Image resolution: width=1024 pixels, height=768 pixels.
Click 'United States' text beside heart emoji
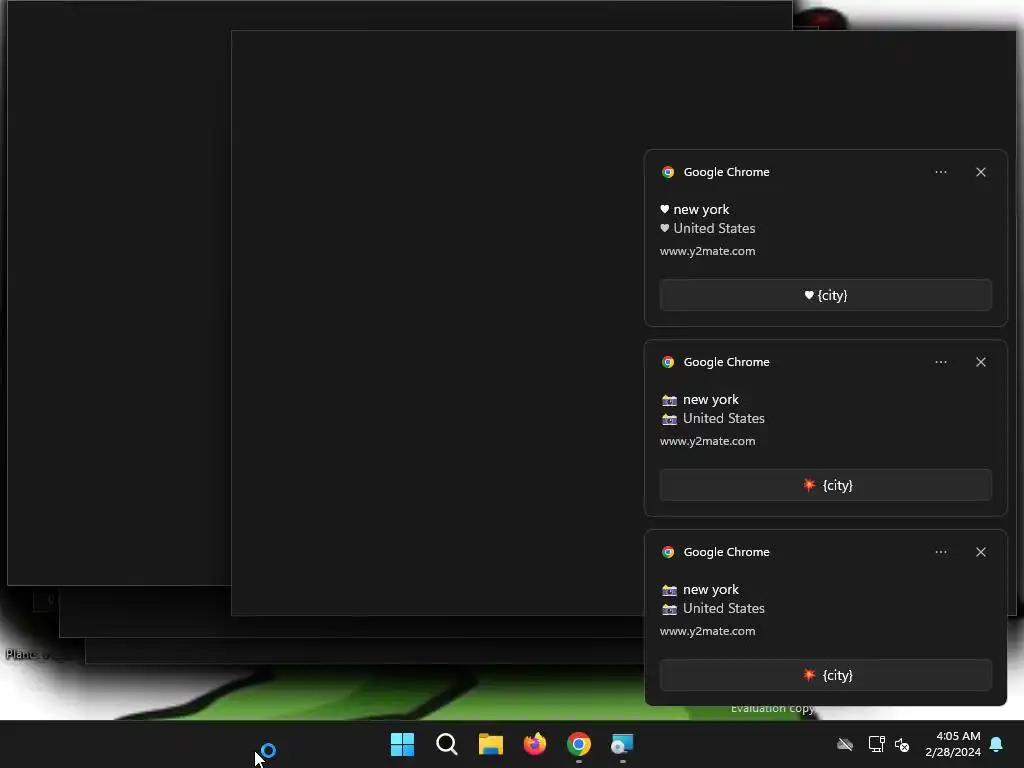714,229
